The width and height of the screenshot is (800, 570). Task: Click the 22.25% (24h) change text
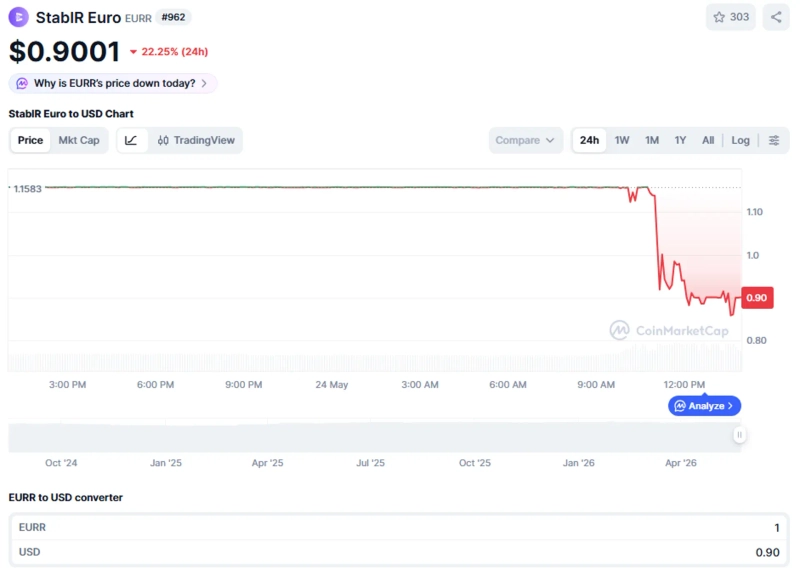click(174, 52)
